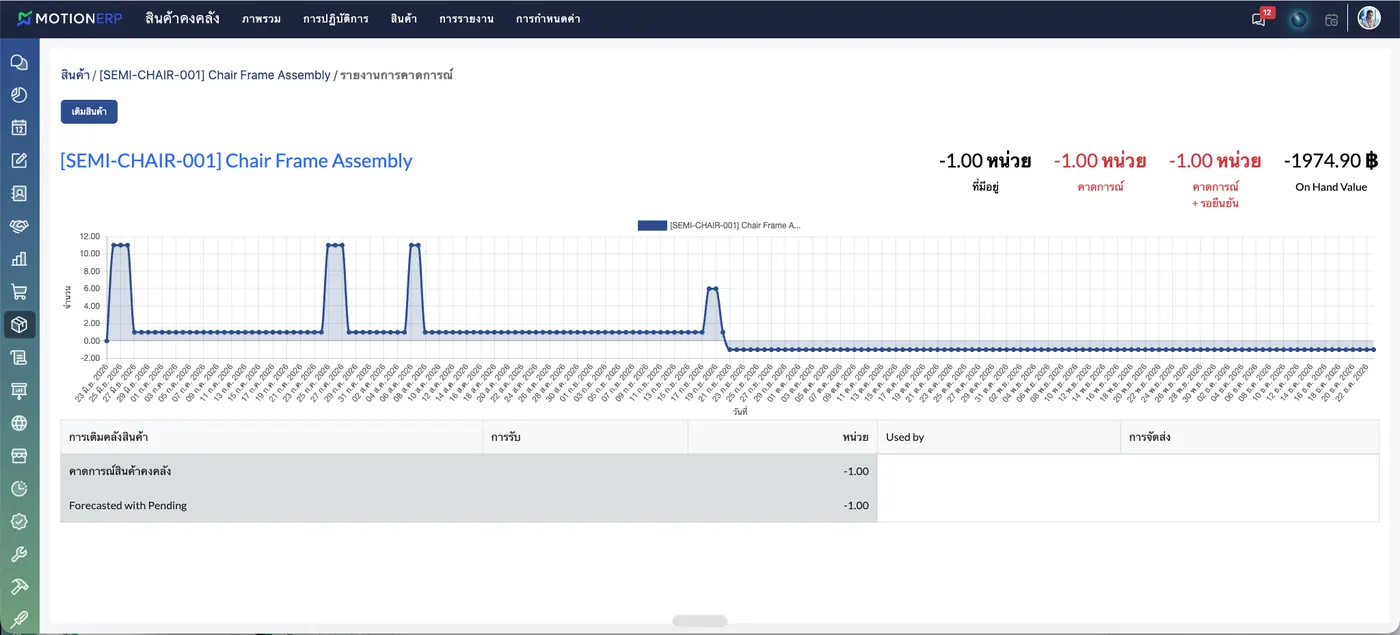This screenshot has height=635, width=1400.
Task: Click the คาดการณ์ + รอยืนยัน value
Action: point(1215,161)
